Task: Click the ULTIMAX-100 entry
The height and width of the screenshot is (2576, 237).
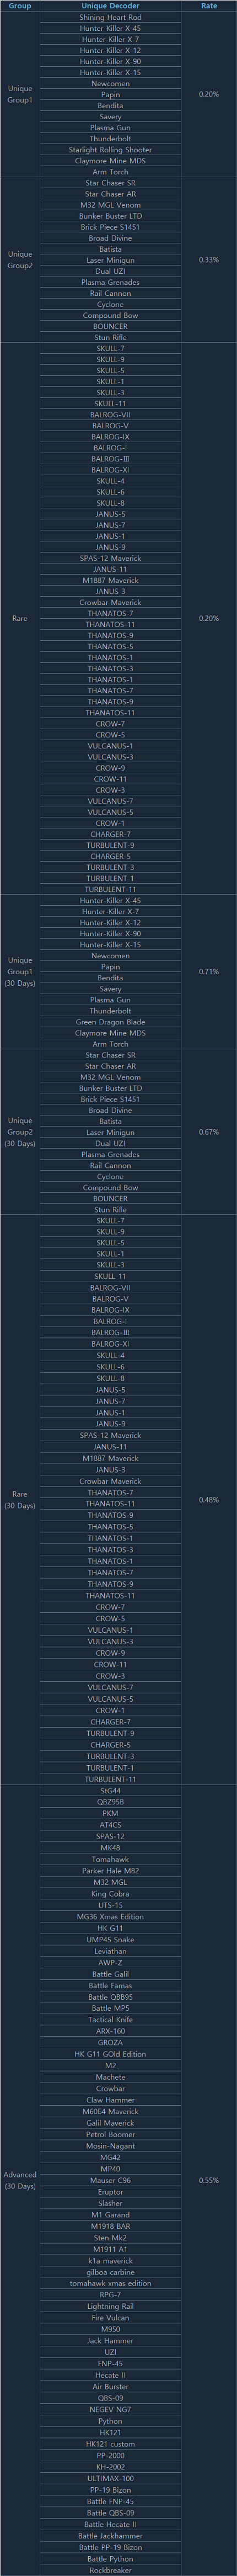Action: [x=110, y=2478]
